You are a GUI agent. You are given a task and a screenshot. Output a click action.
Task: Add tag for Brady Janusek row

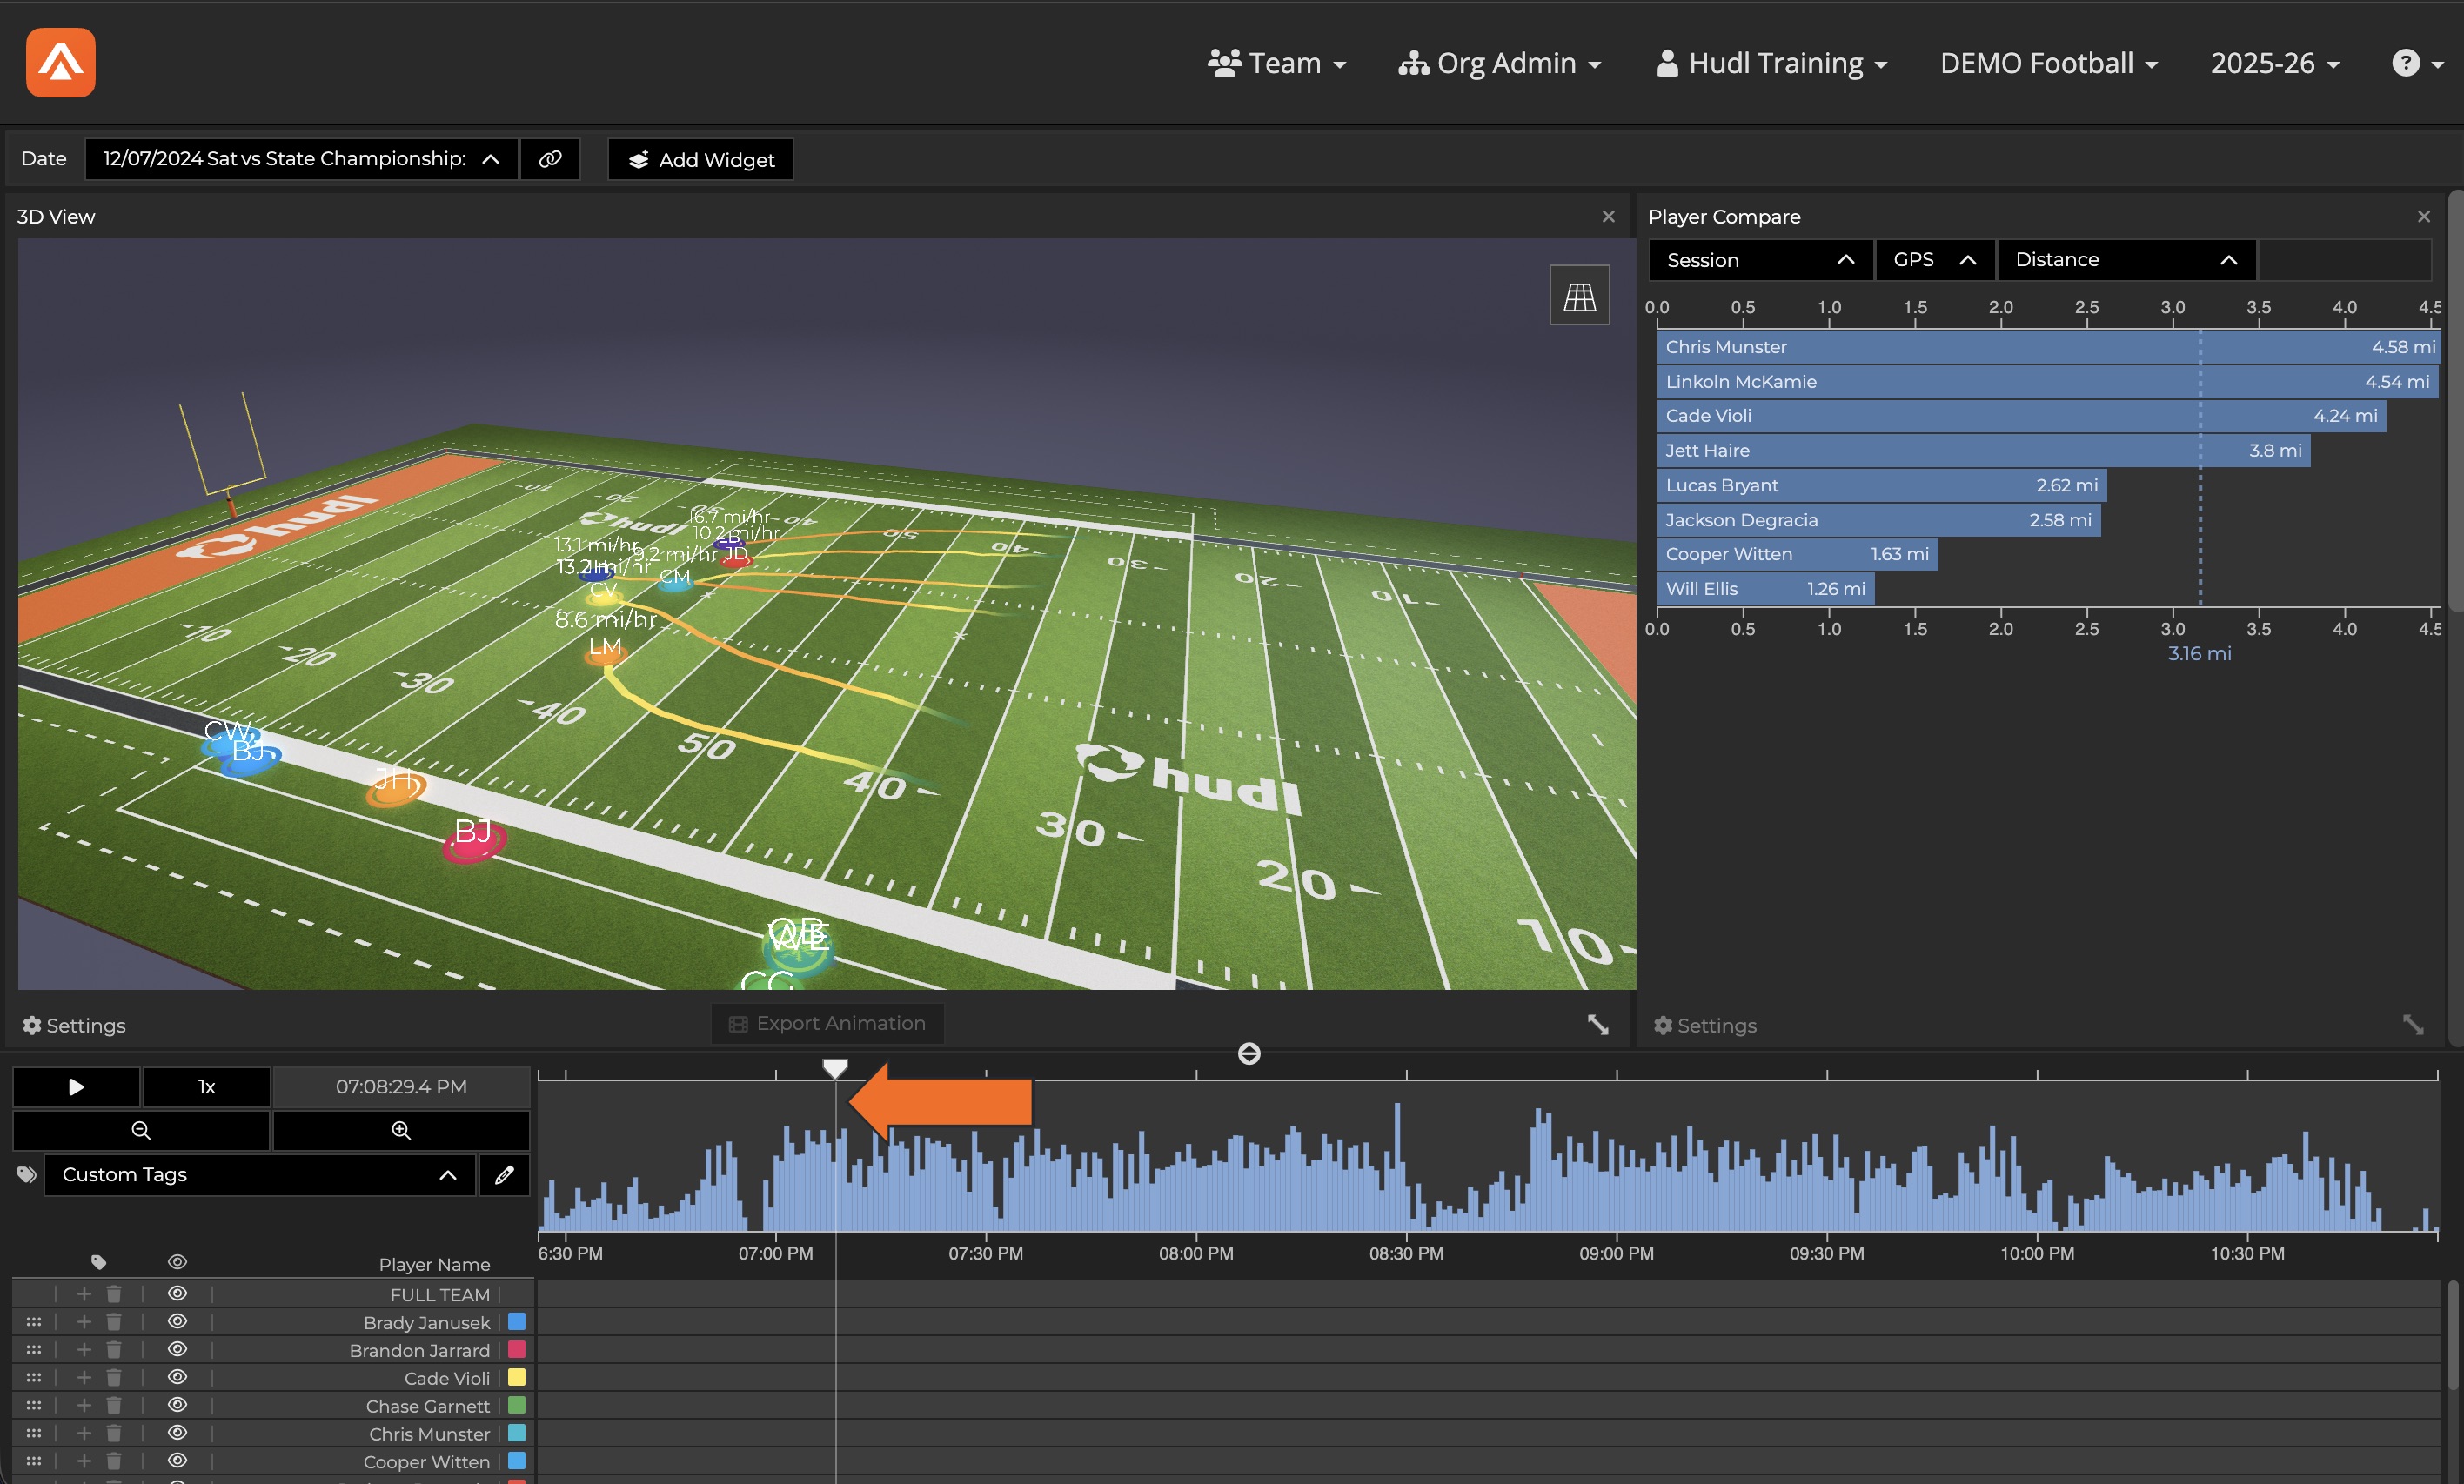[84, 1322]
